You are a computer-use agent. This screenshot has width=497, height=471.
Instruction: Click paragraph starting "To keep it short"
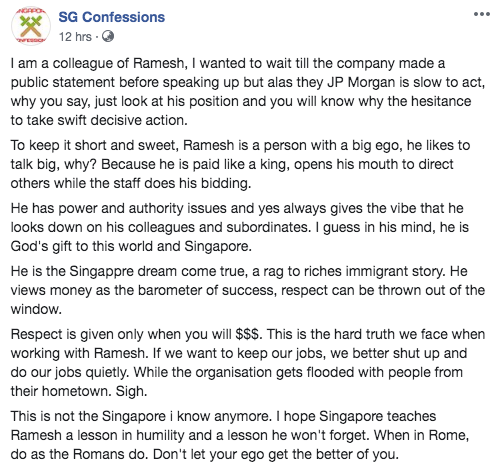pos(240,164)
